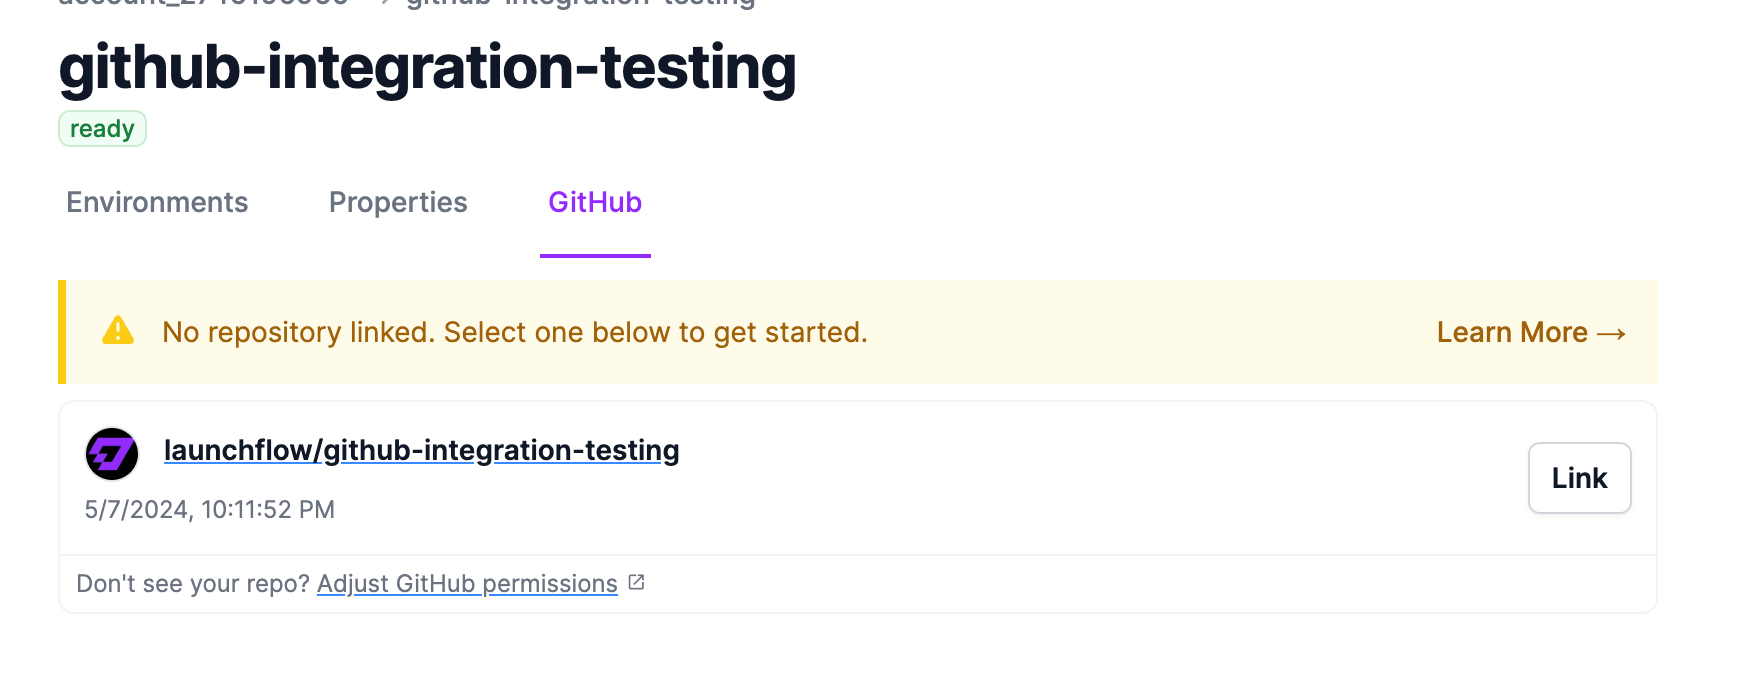Click the github-integration-testing page heading
This screenshot has width=1742, height=692.
[x=427, y=68]
